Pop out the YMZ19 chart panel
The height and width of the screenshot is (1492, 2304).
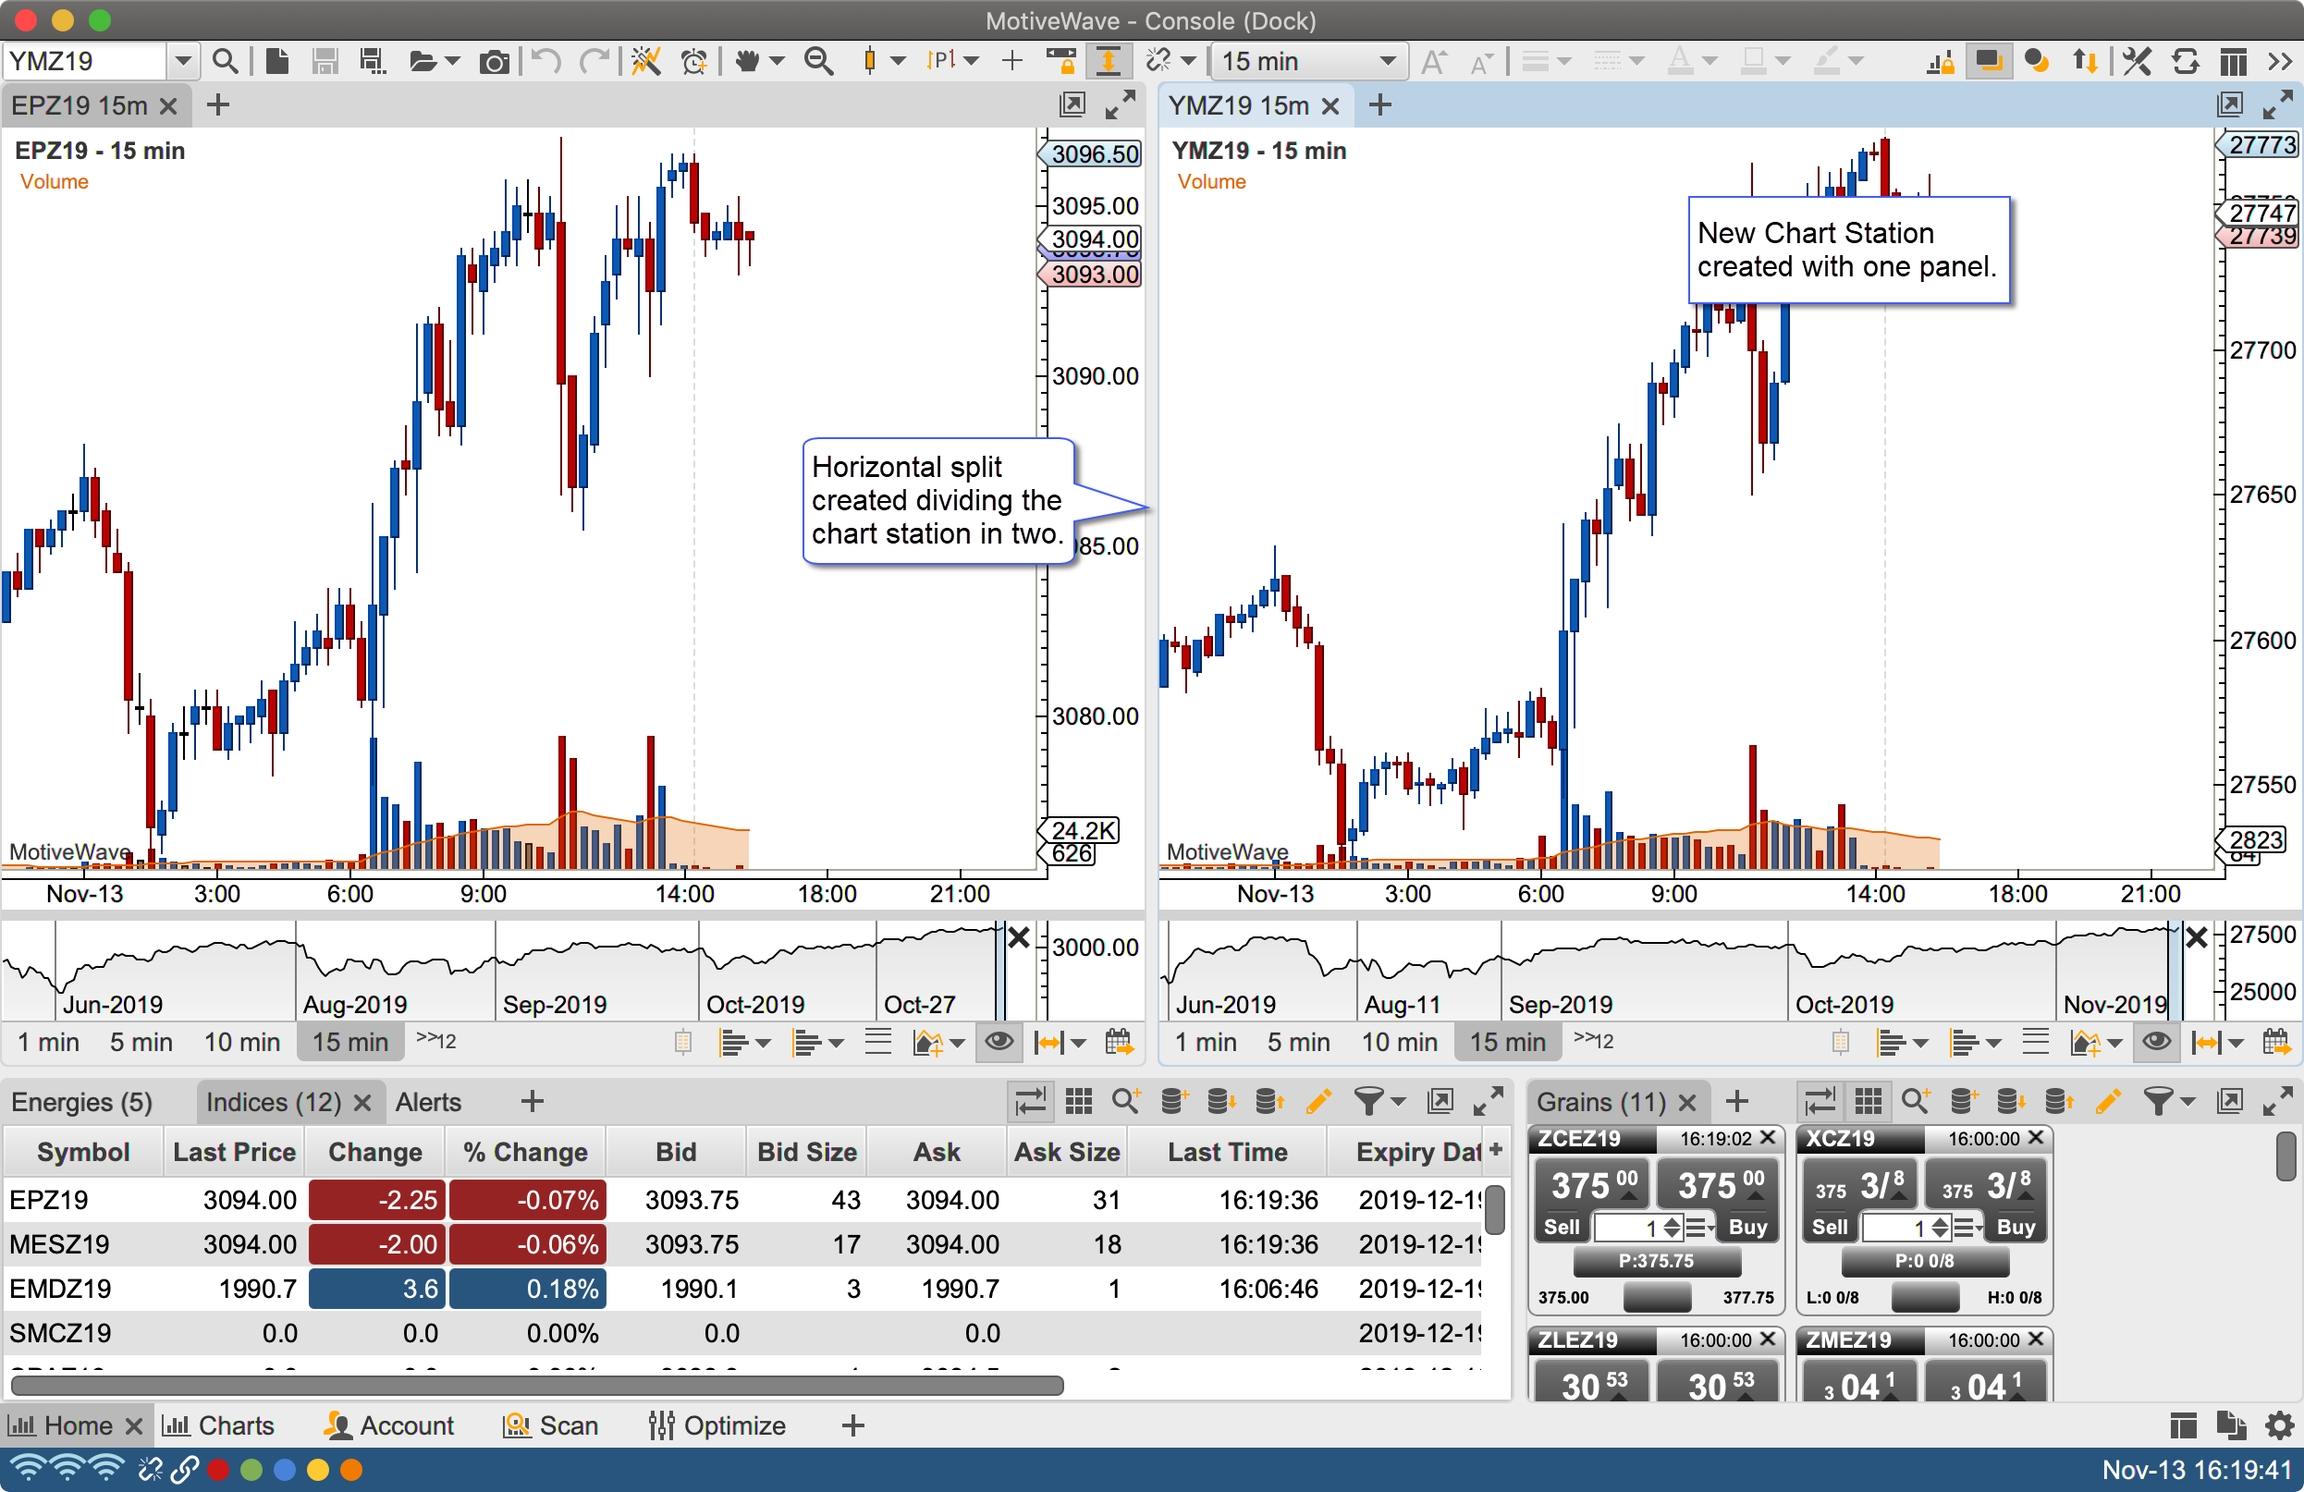coord(2230,105)
